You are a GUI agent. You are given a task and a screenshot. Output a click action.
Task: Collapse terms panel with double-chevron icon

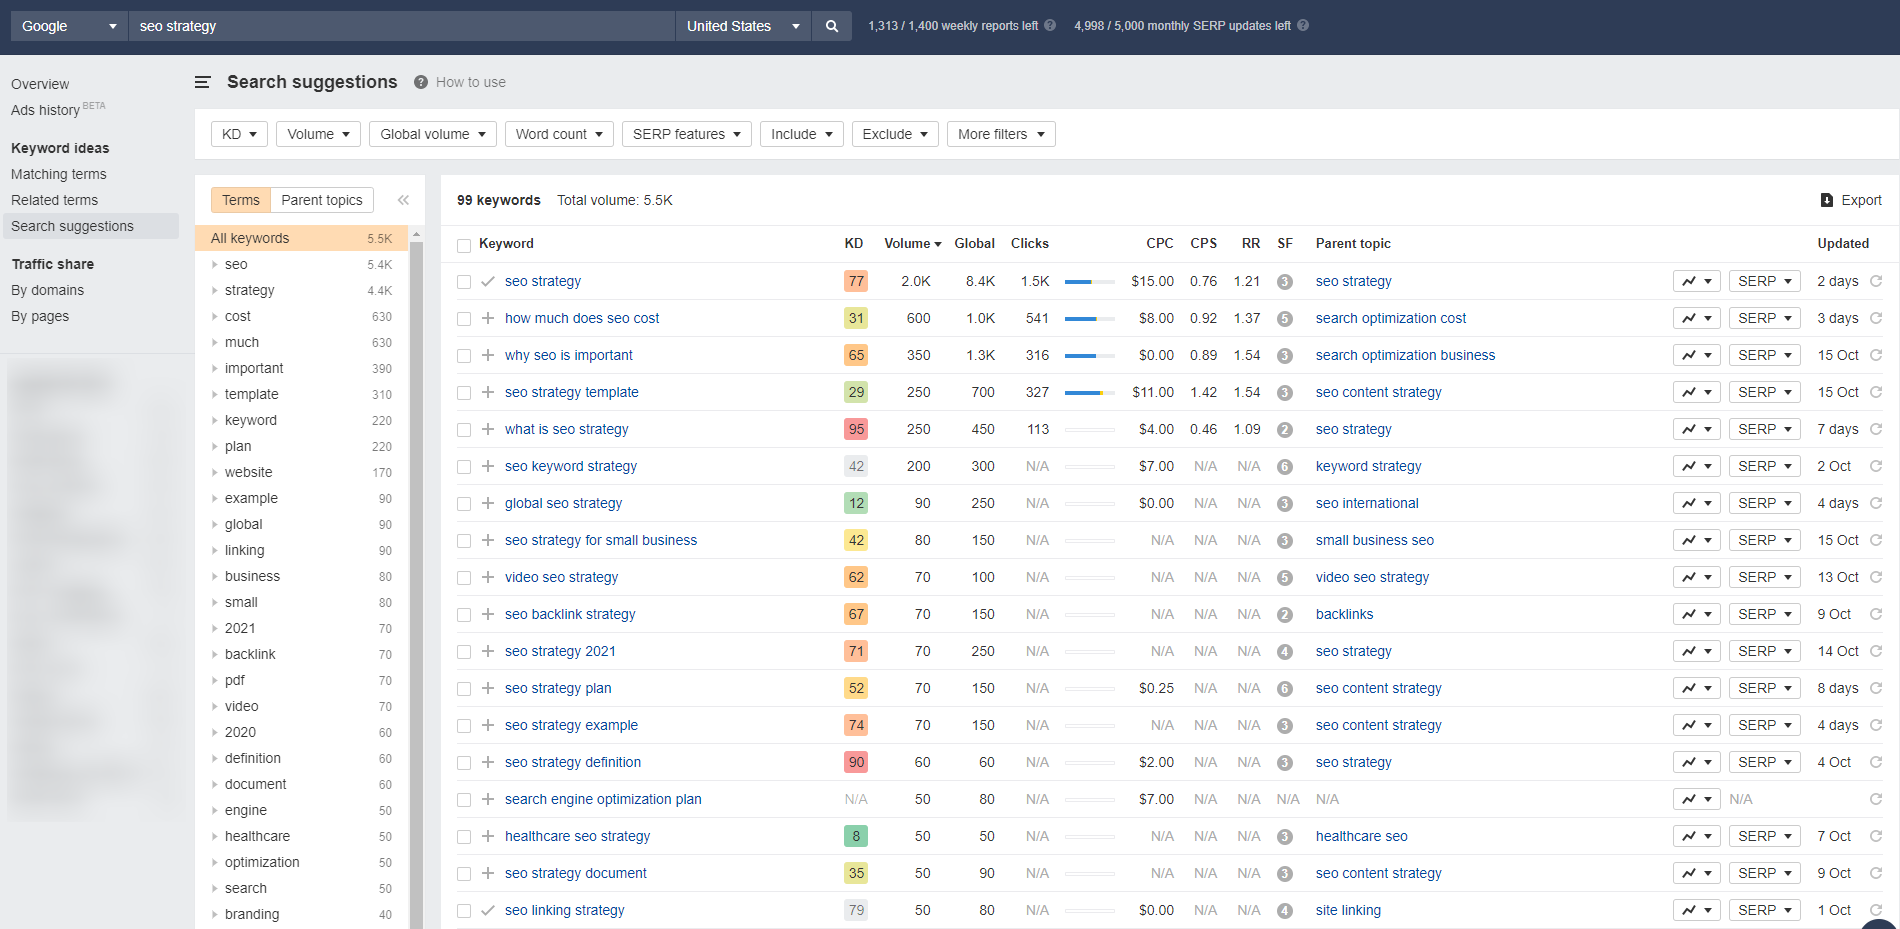(403, 200)
